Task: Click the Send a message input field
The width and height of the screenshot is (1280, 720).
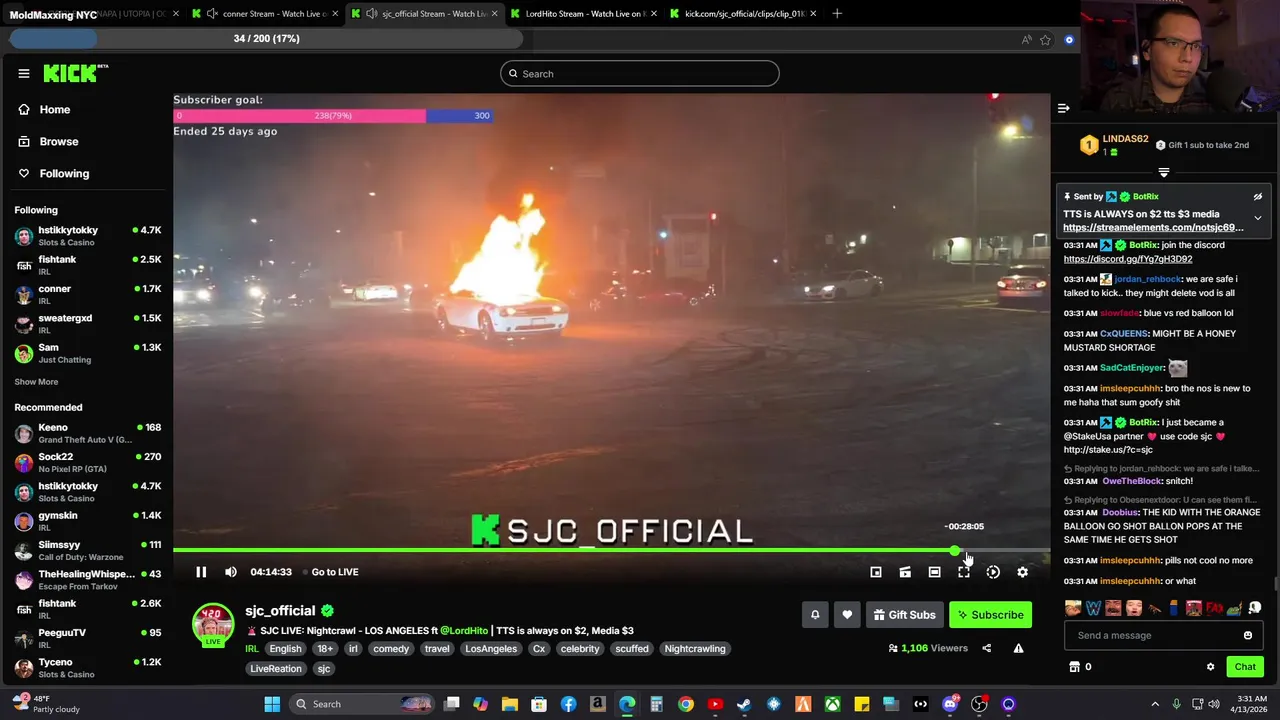Action: 1153,635
